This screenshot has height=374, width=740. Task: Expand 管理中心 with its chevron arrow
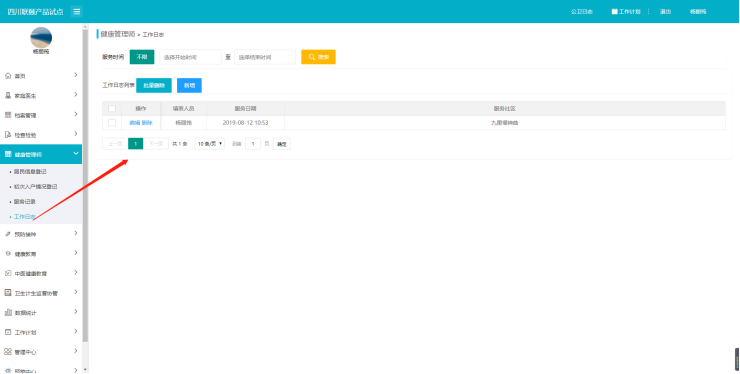[76, 351]
